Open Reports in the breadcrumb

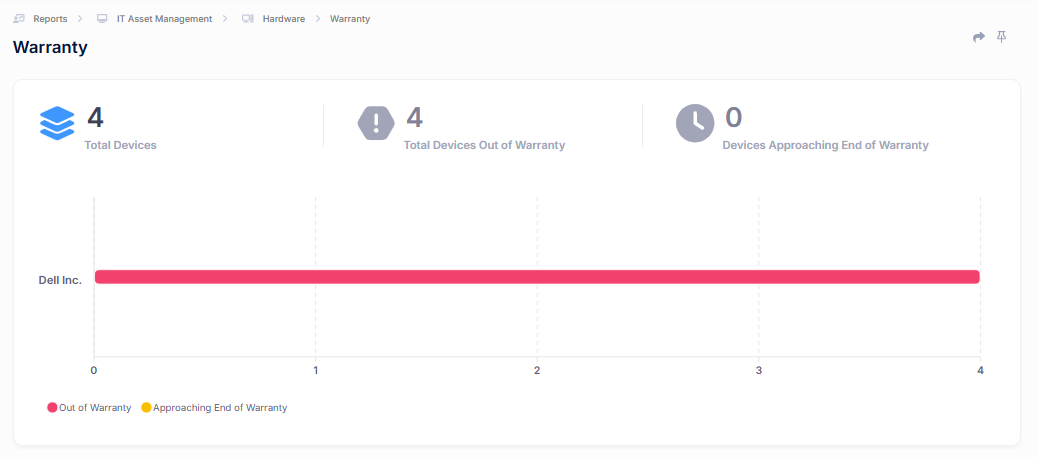[50, 19]
